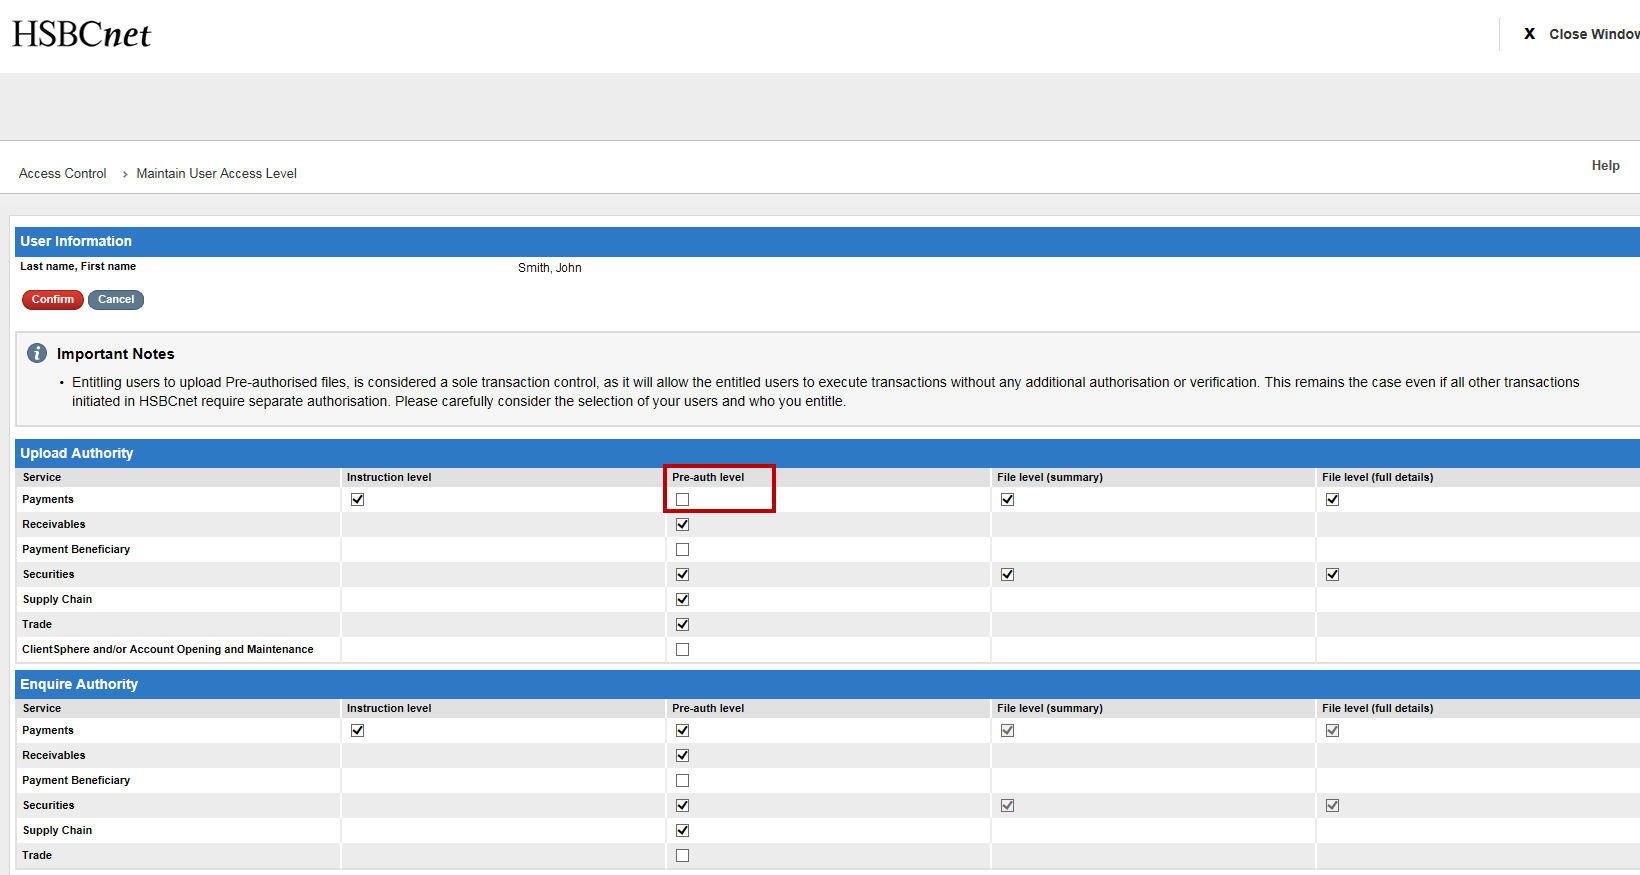The width and height of the screenshot is (1640, 875).
Task: Go to Access Control breadcrumb
Action: (62, 173)
